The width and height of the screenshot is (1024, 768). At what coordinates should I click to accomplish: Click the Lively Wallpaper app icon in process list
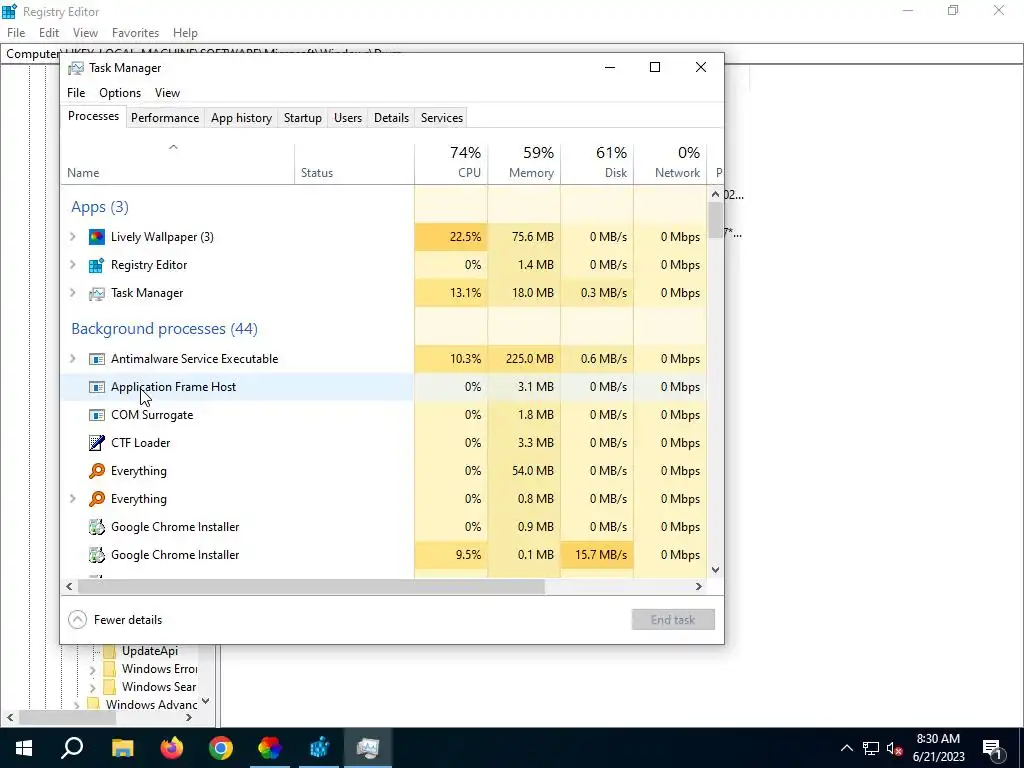(x=97, y=237)
